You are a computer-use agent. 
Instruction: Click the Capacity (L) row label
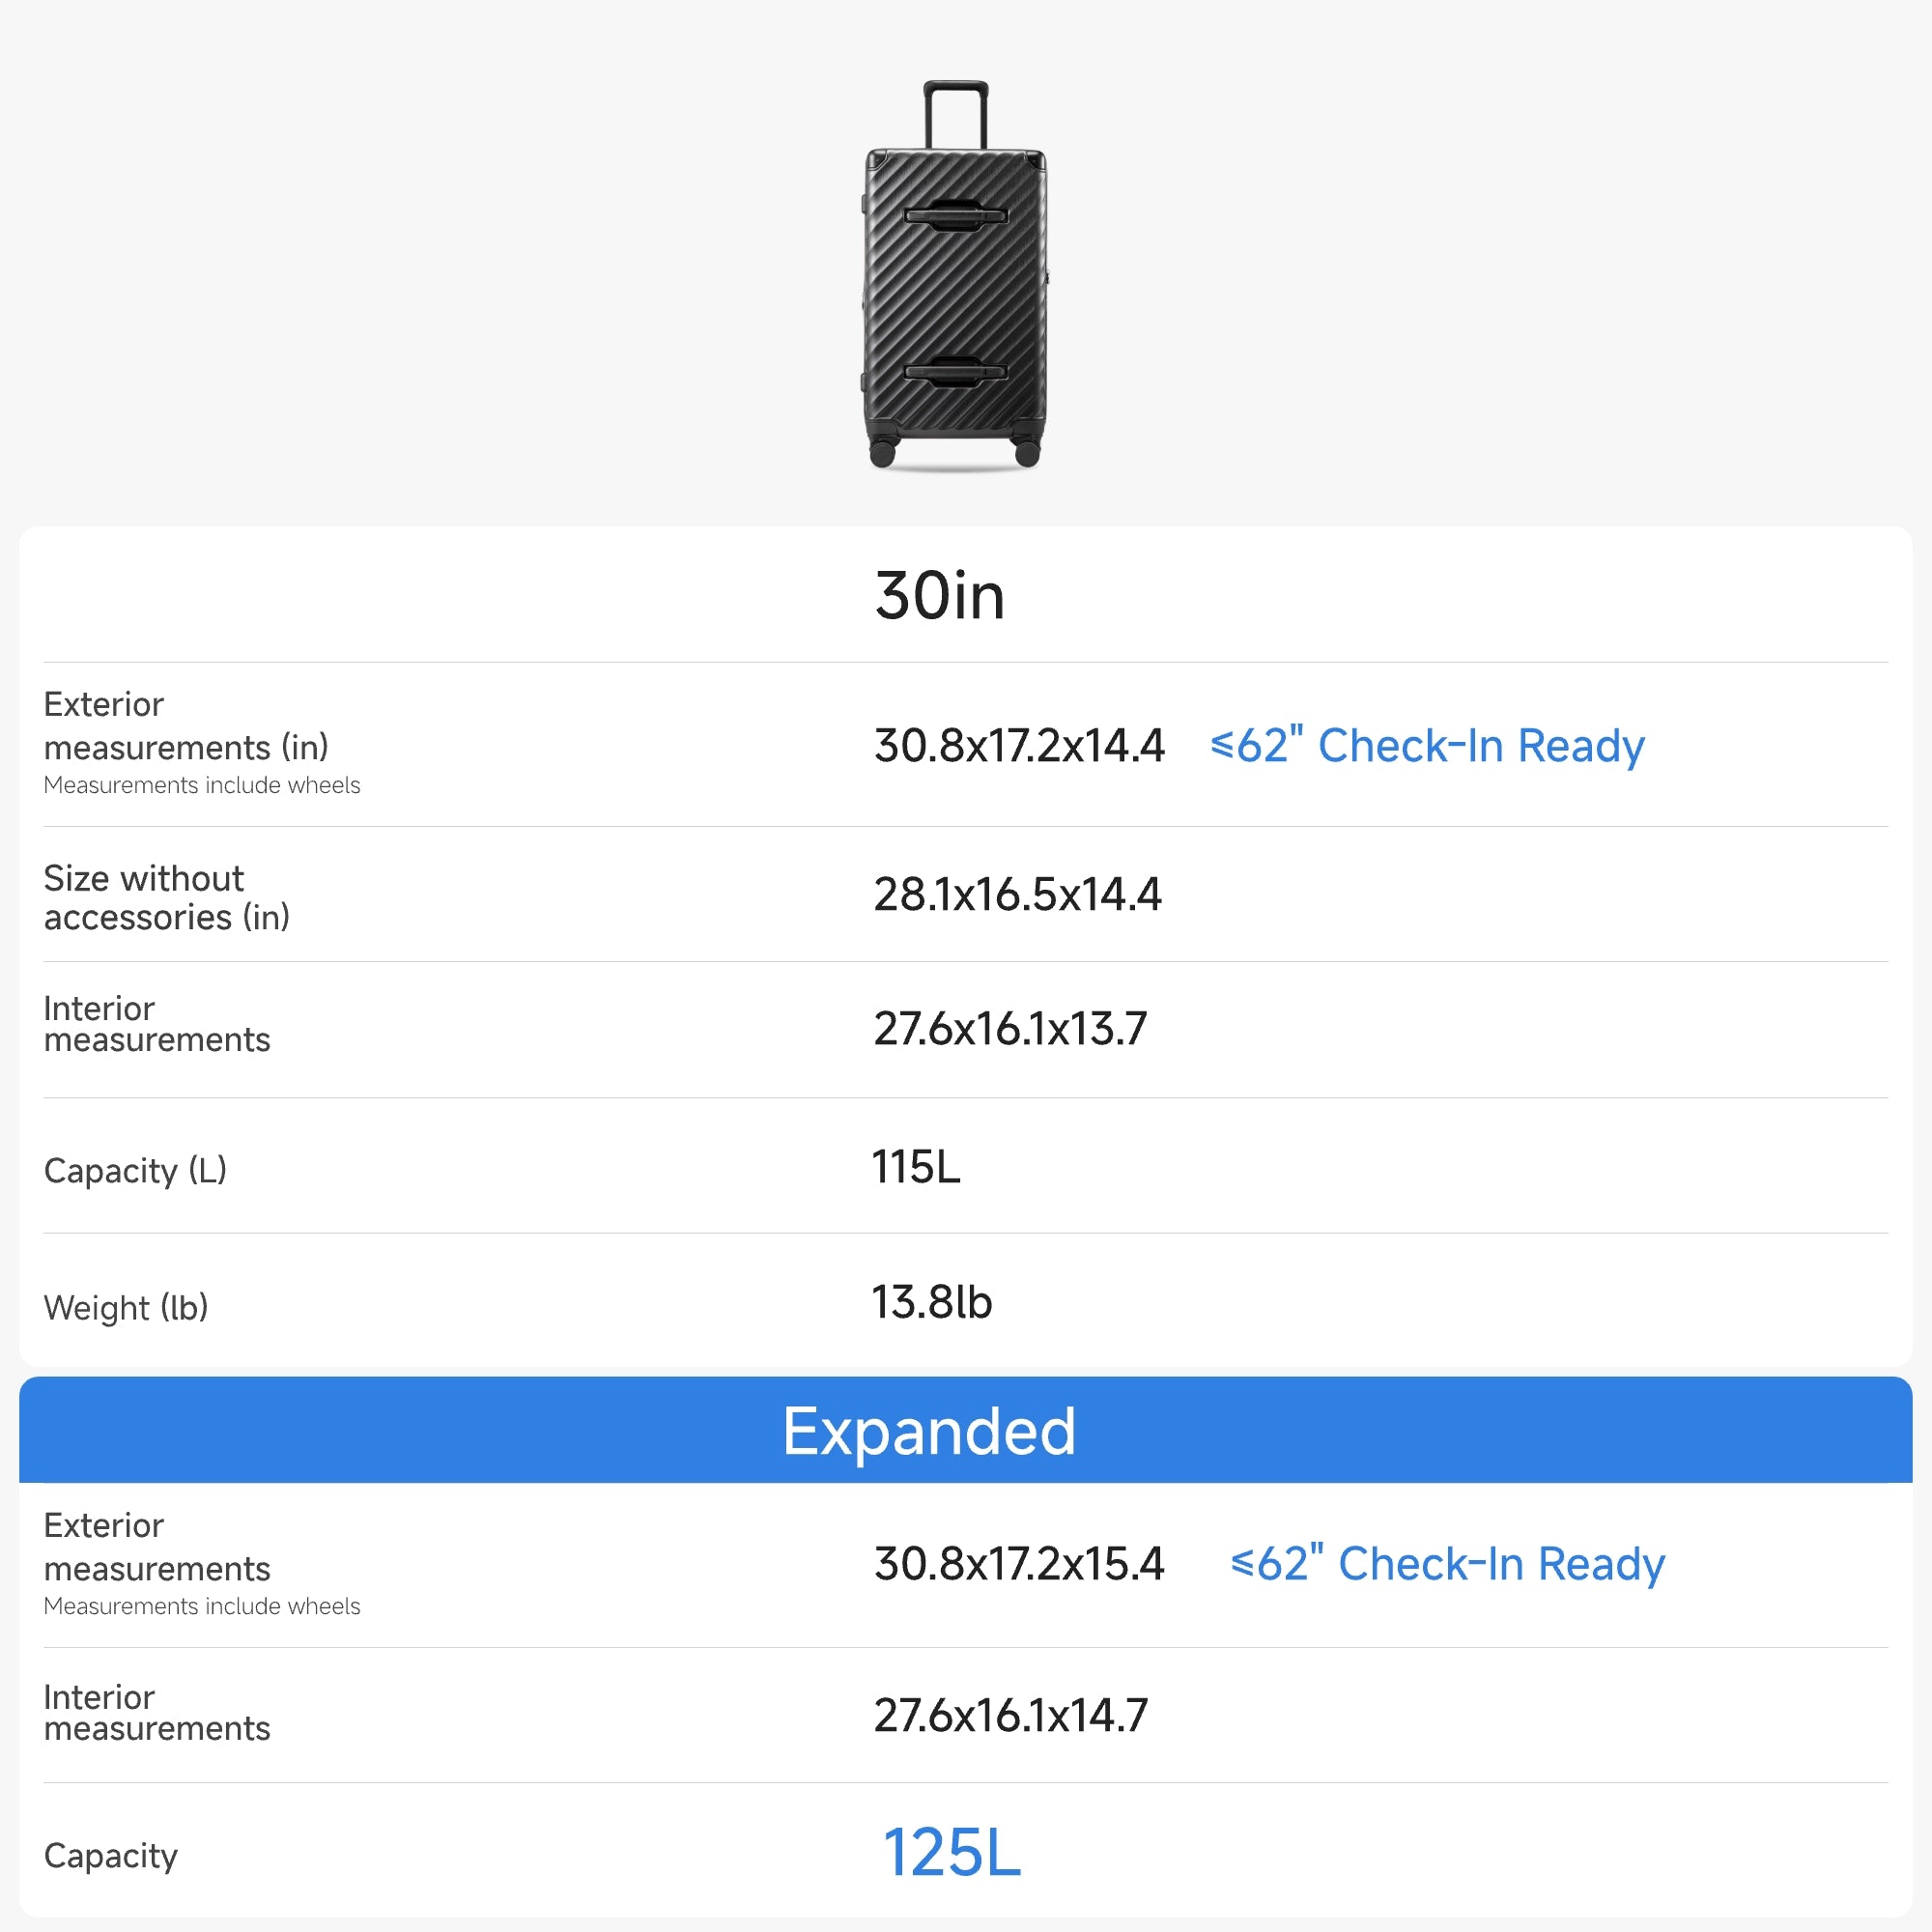point(135,1170)
